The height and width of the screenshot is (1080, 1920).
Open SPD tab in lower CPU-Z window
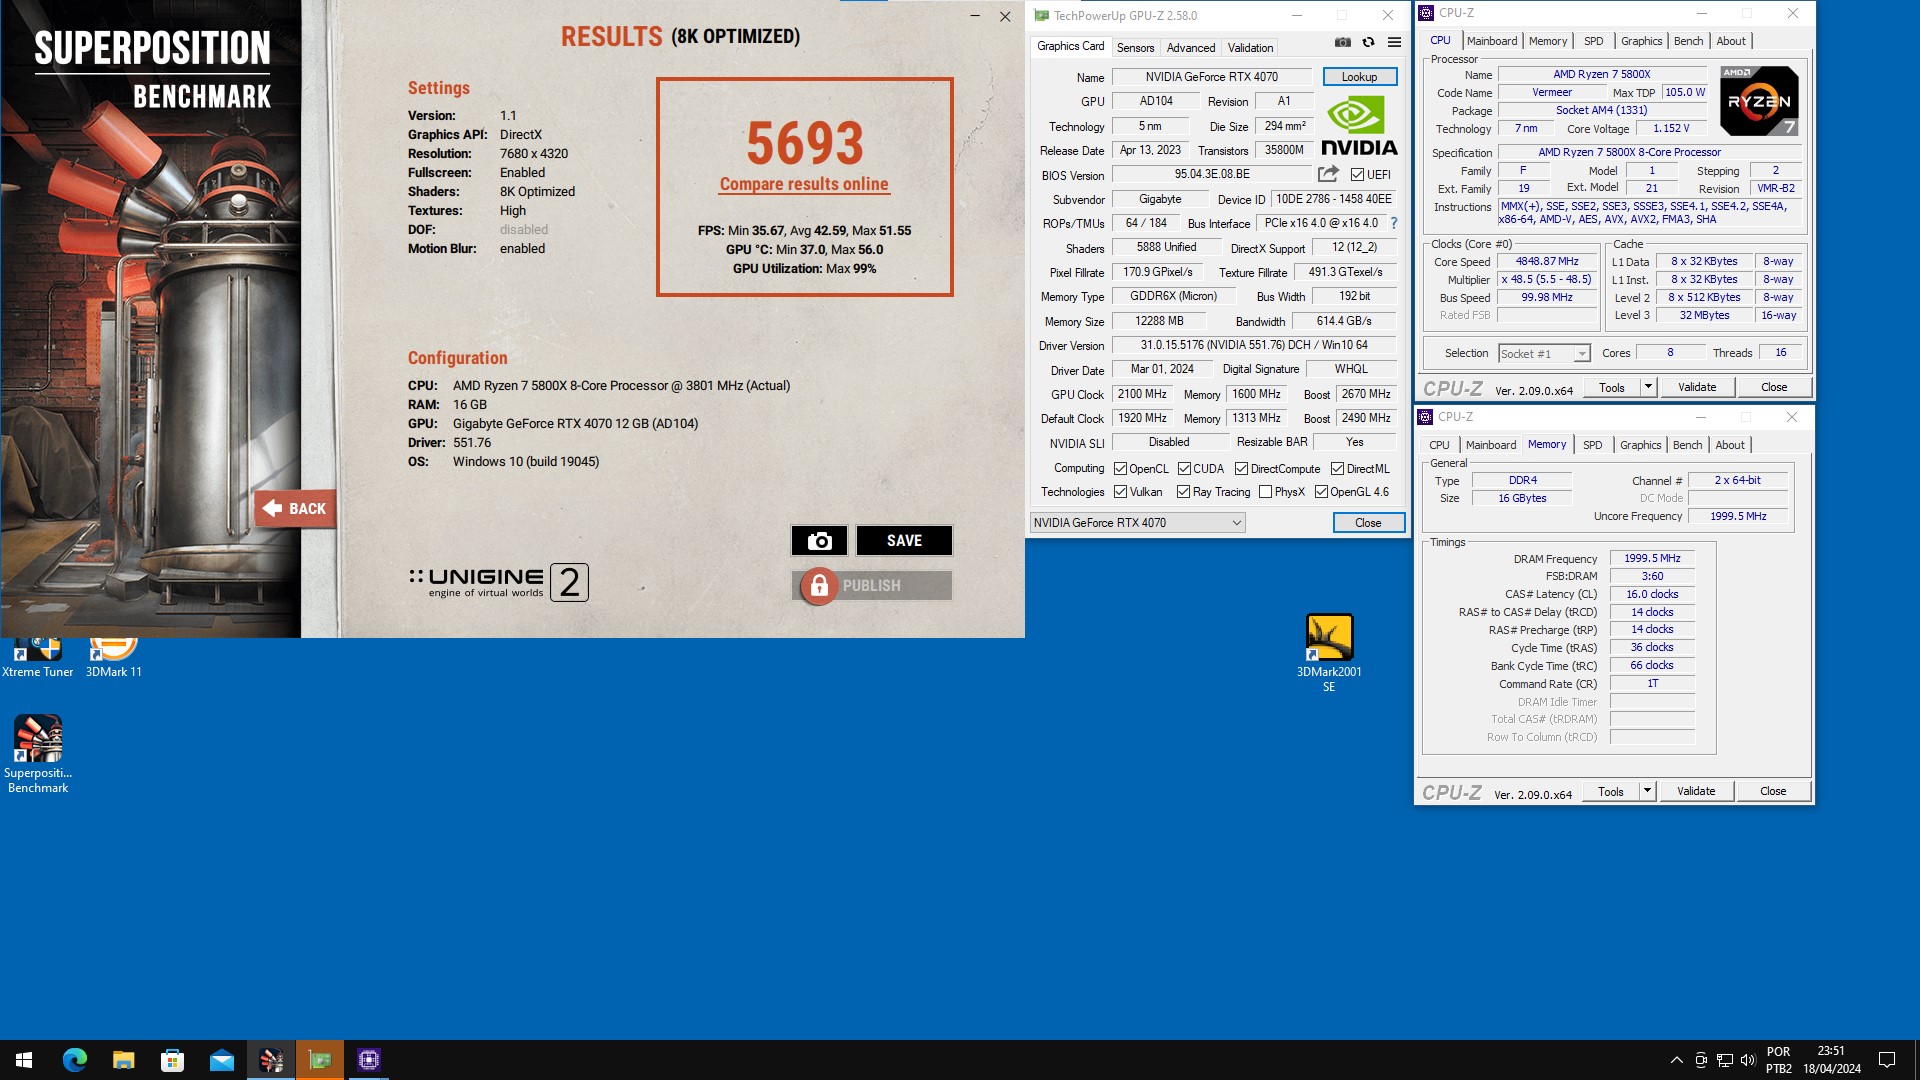coord(1592,445)
